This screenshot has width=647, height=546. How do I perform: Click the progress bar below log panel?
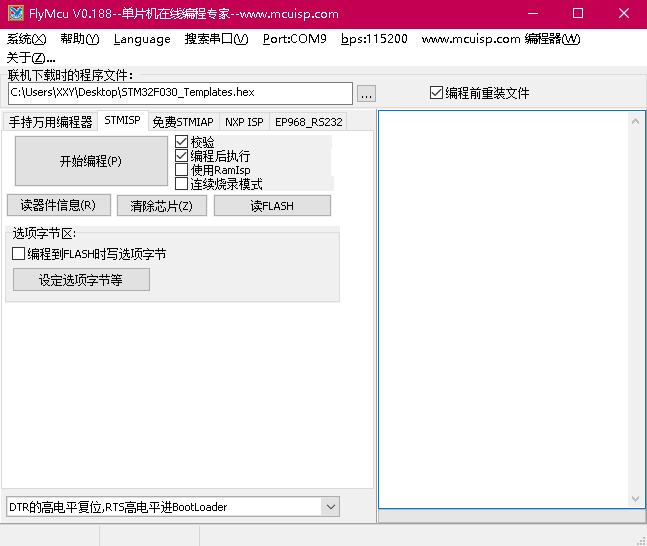point(512,516)
